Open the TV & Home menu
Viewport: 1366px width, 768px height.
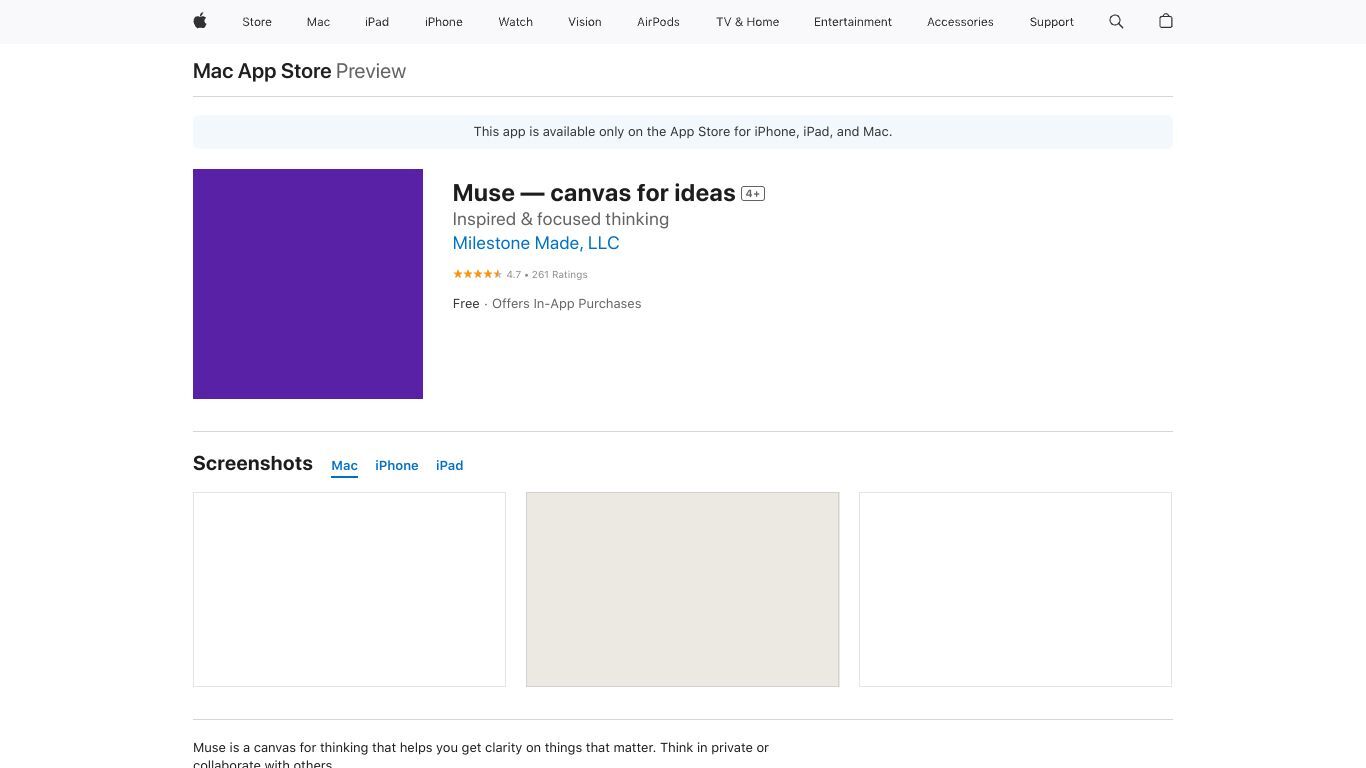pos(747,22)
